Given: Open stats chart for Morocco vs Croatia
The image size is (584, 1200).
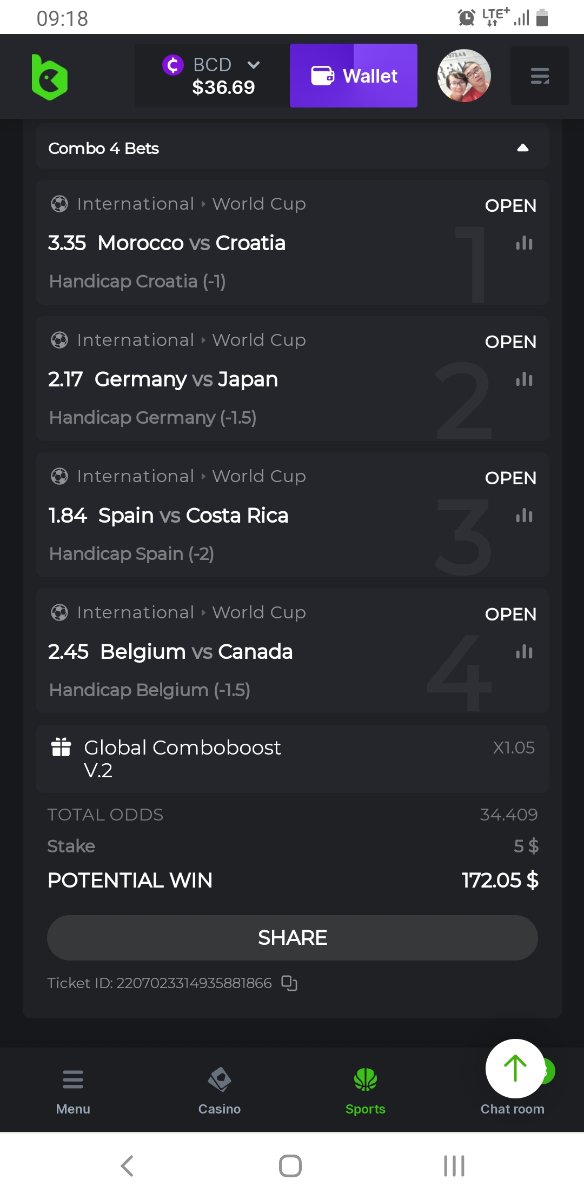Looking at the screenshot, I should (x=524, y=243).
